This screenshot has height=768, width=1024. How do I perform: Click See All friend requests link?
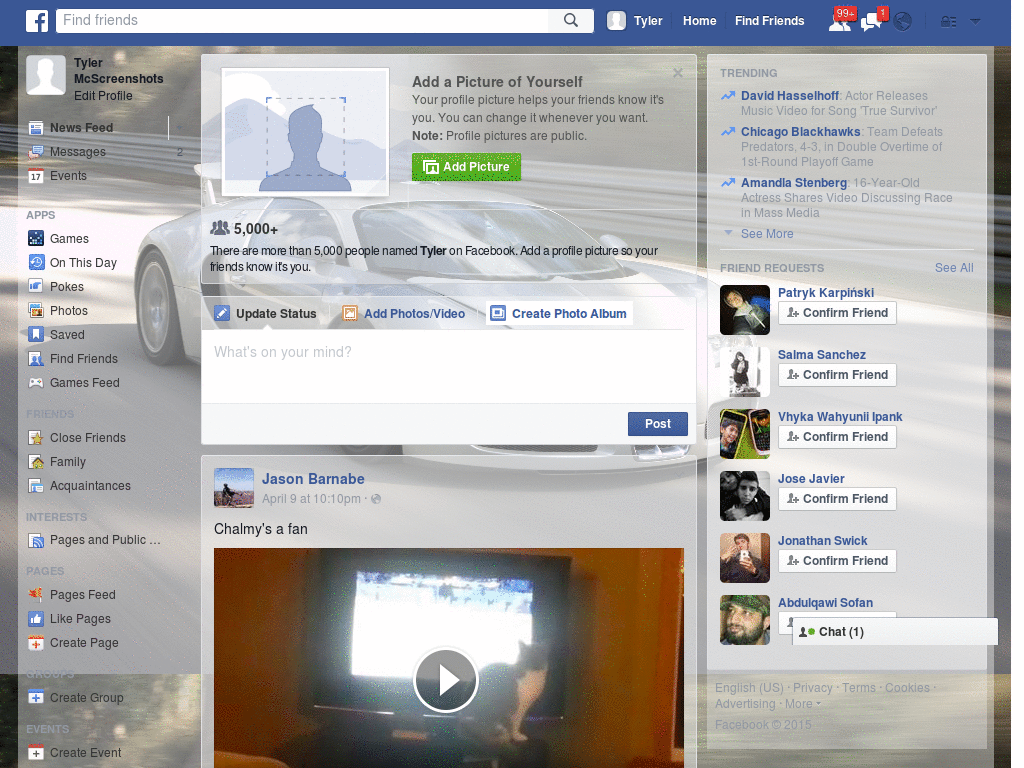tap(953, 268)
